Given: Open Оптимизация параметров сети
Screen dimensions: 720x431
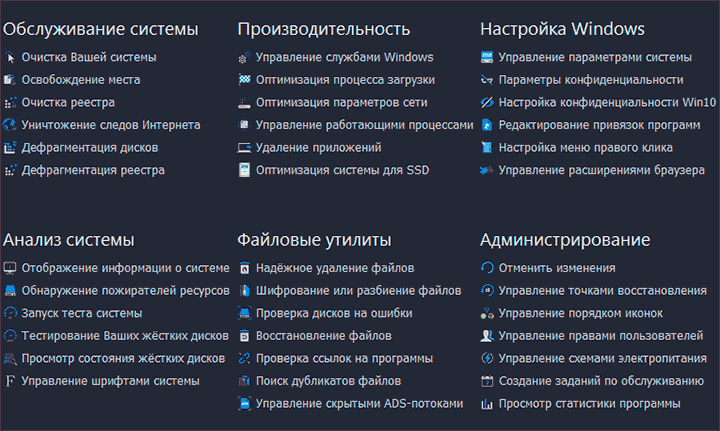Looking at the screenshot, I should (342, 102).
